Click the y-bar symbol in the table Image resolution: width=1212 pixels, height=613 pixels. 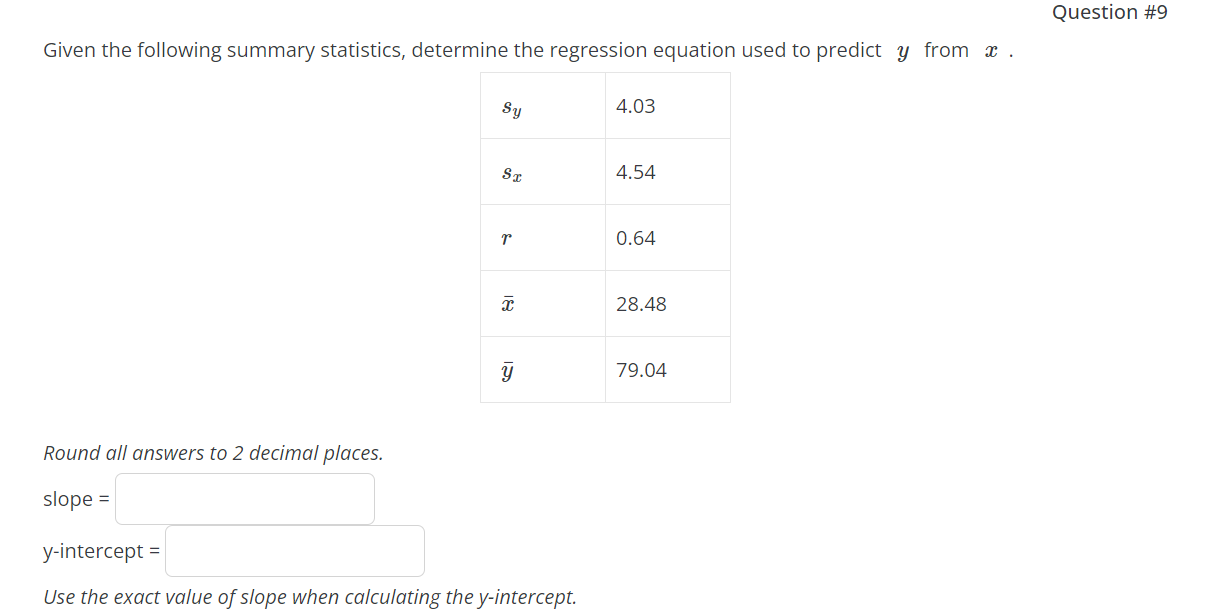[507, 369]
